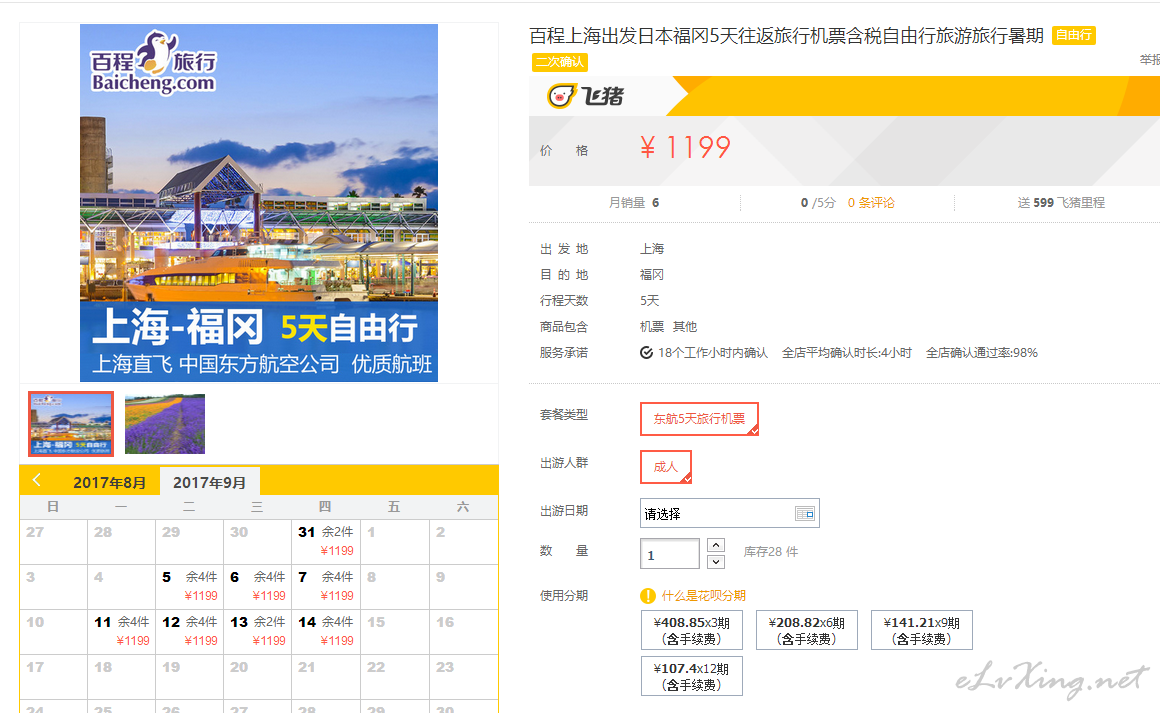This screenshot has height=713, width=1160.
Task: Switch to the 2017年8月 calendar tab
Action: tap(109, 482)
